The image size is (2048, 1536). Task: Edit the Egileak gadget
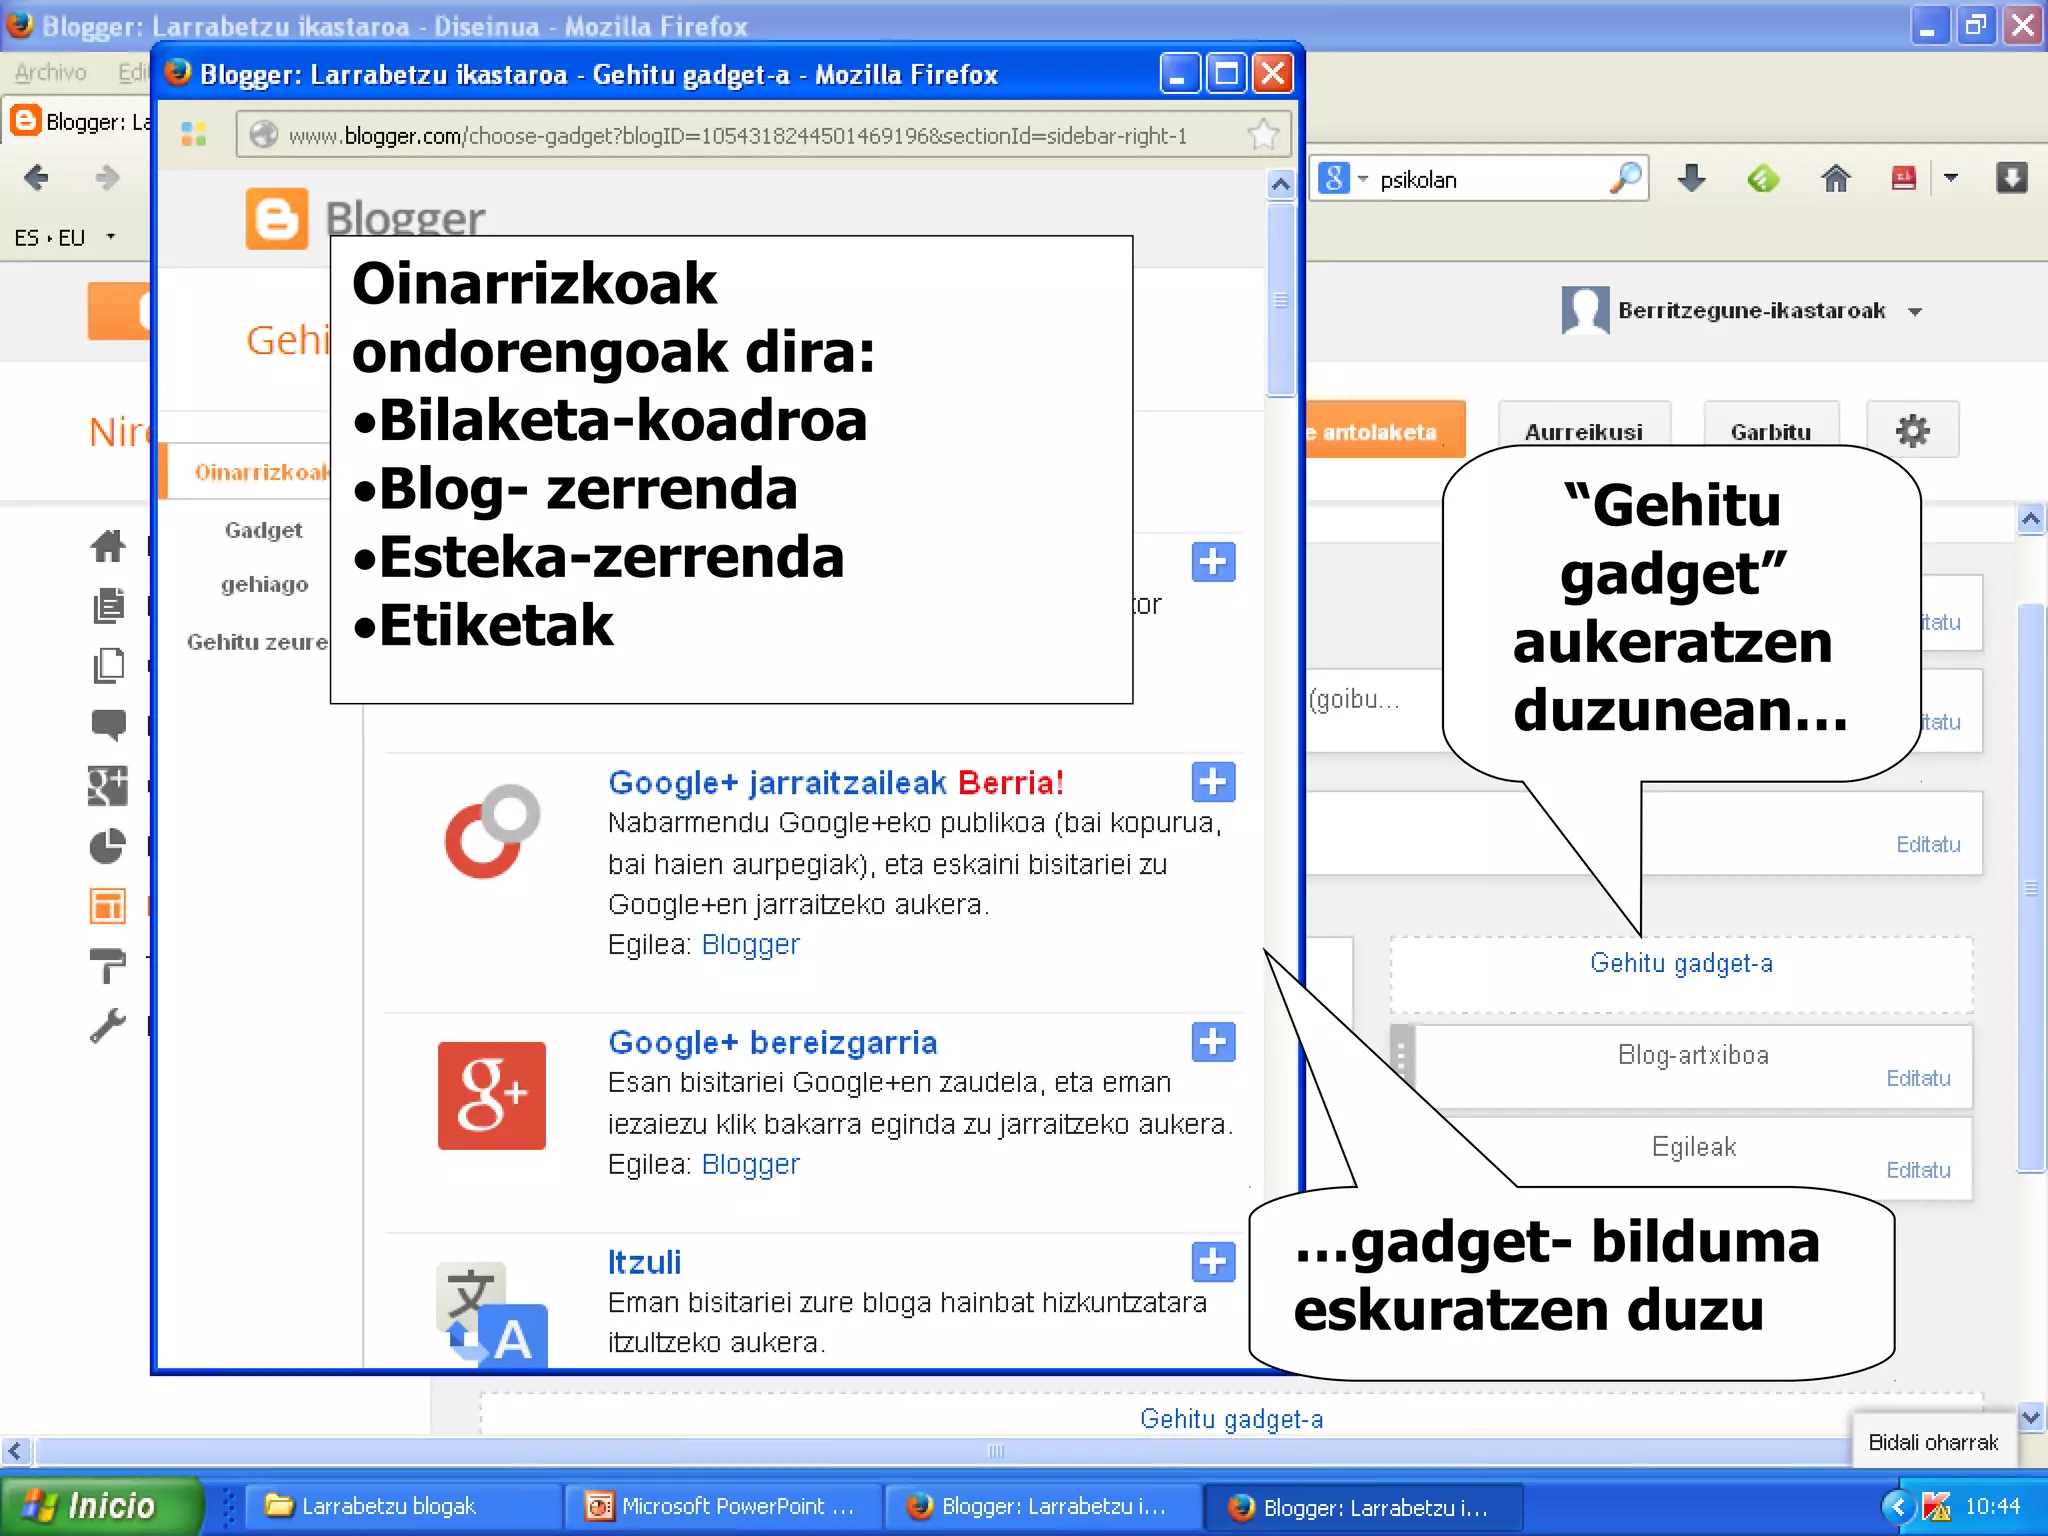pyautogui.click(x=1918, y=1170)
